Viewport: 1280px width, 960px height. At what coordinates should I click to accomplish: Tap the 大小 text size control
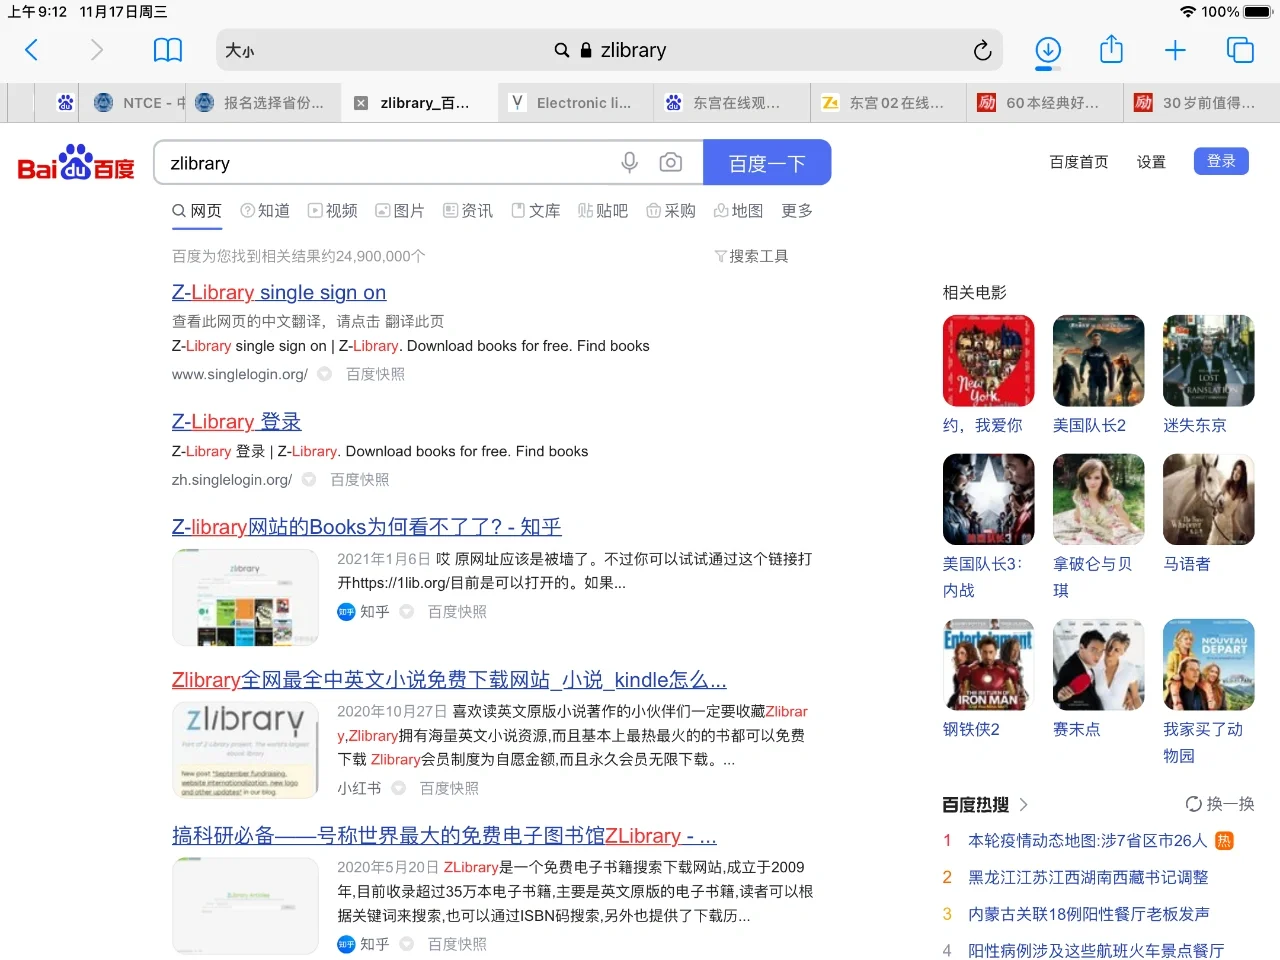point(239,51)
